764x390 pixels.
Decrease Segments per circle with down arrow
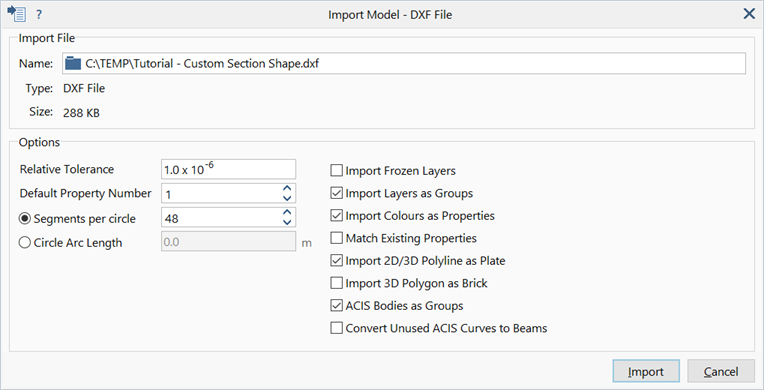(x=287, y=222)
